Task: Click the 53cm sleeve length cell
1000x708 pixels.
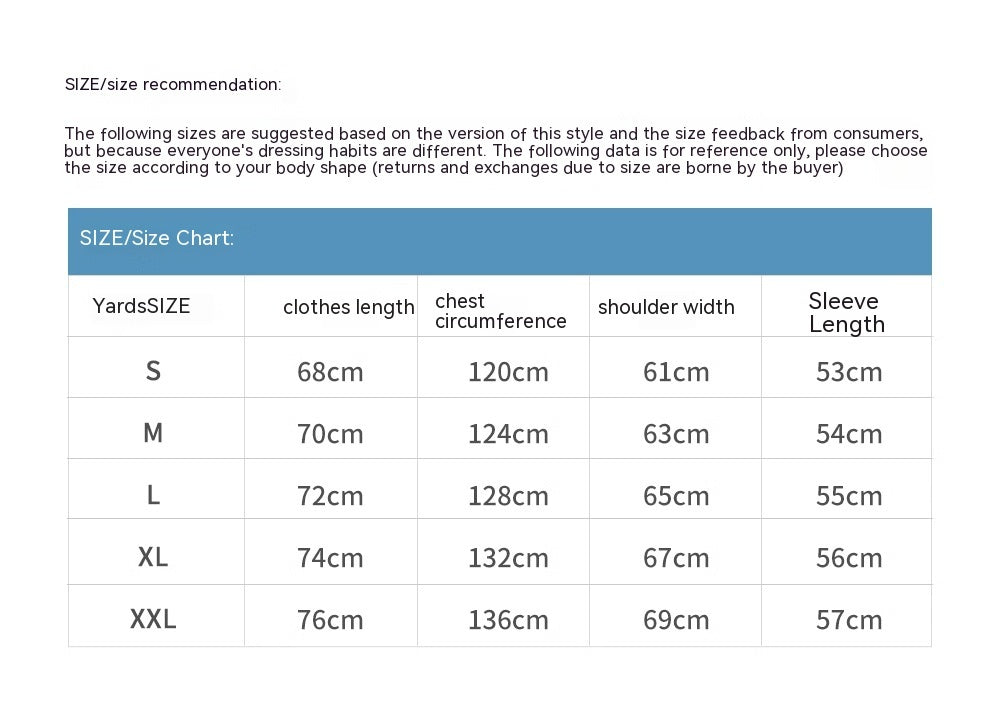Action: tap(849, 372)
